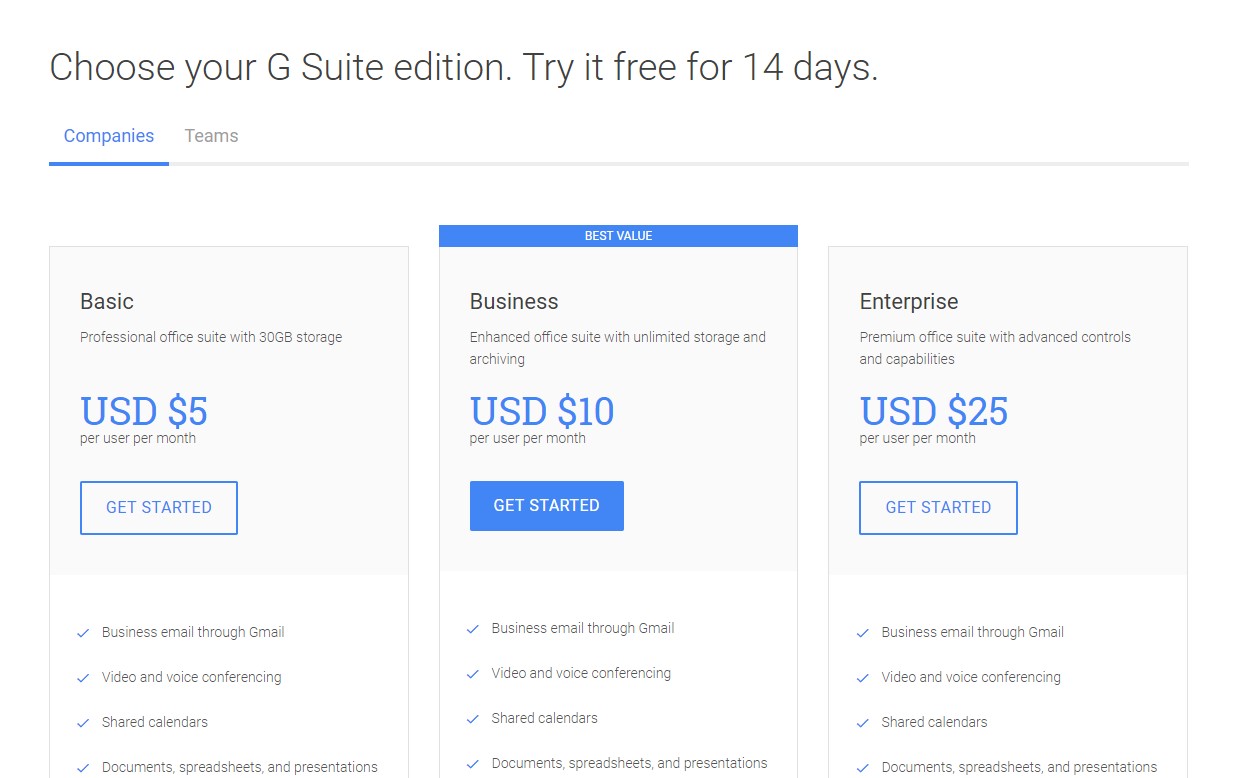Click Business checkmark beside Video and voice conferencing

[x=473, y=674]
